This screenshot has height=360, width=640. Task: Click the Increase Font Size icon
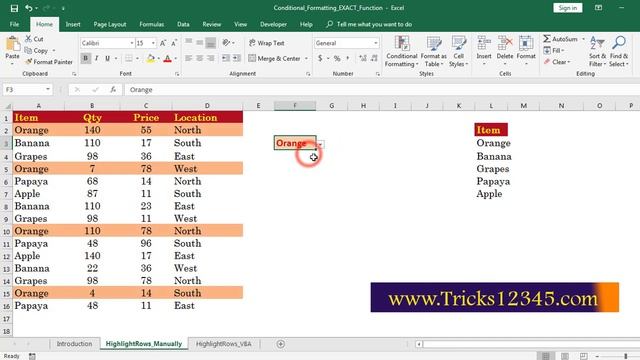(163, 43)
